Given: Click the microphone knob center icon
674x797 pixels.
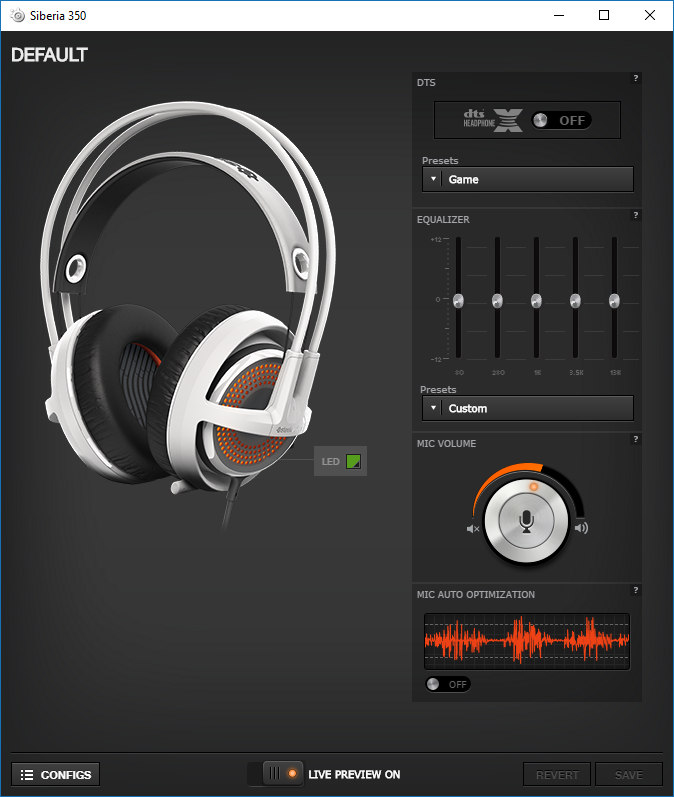Looking at the screenshot, I should pyautogui.click(x=527, y=522).
